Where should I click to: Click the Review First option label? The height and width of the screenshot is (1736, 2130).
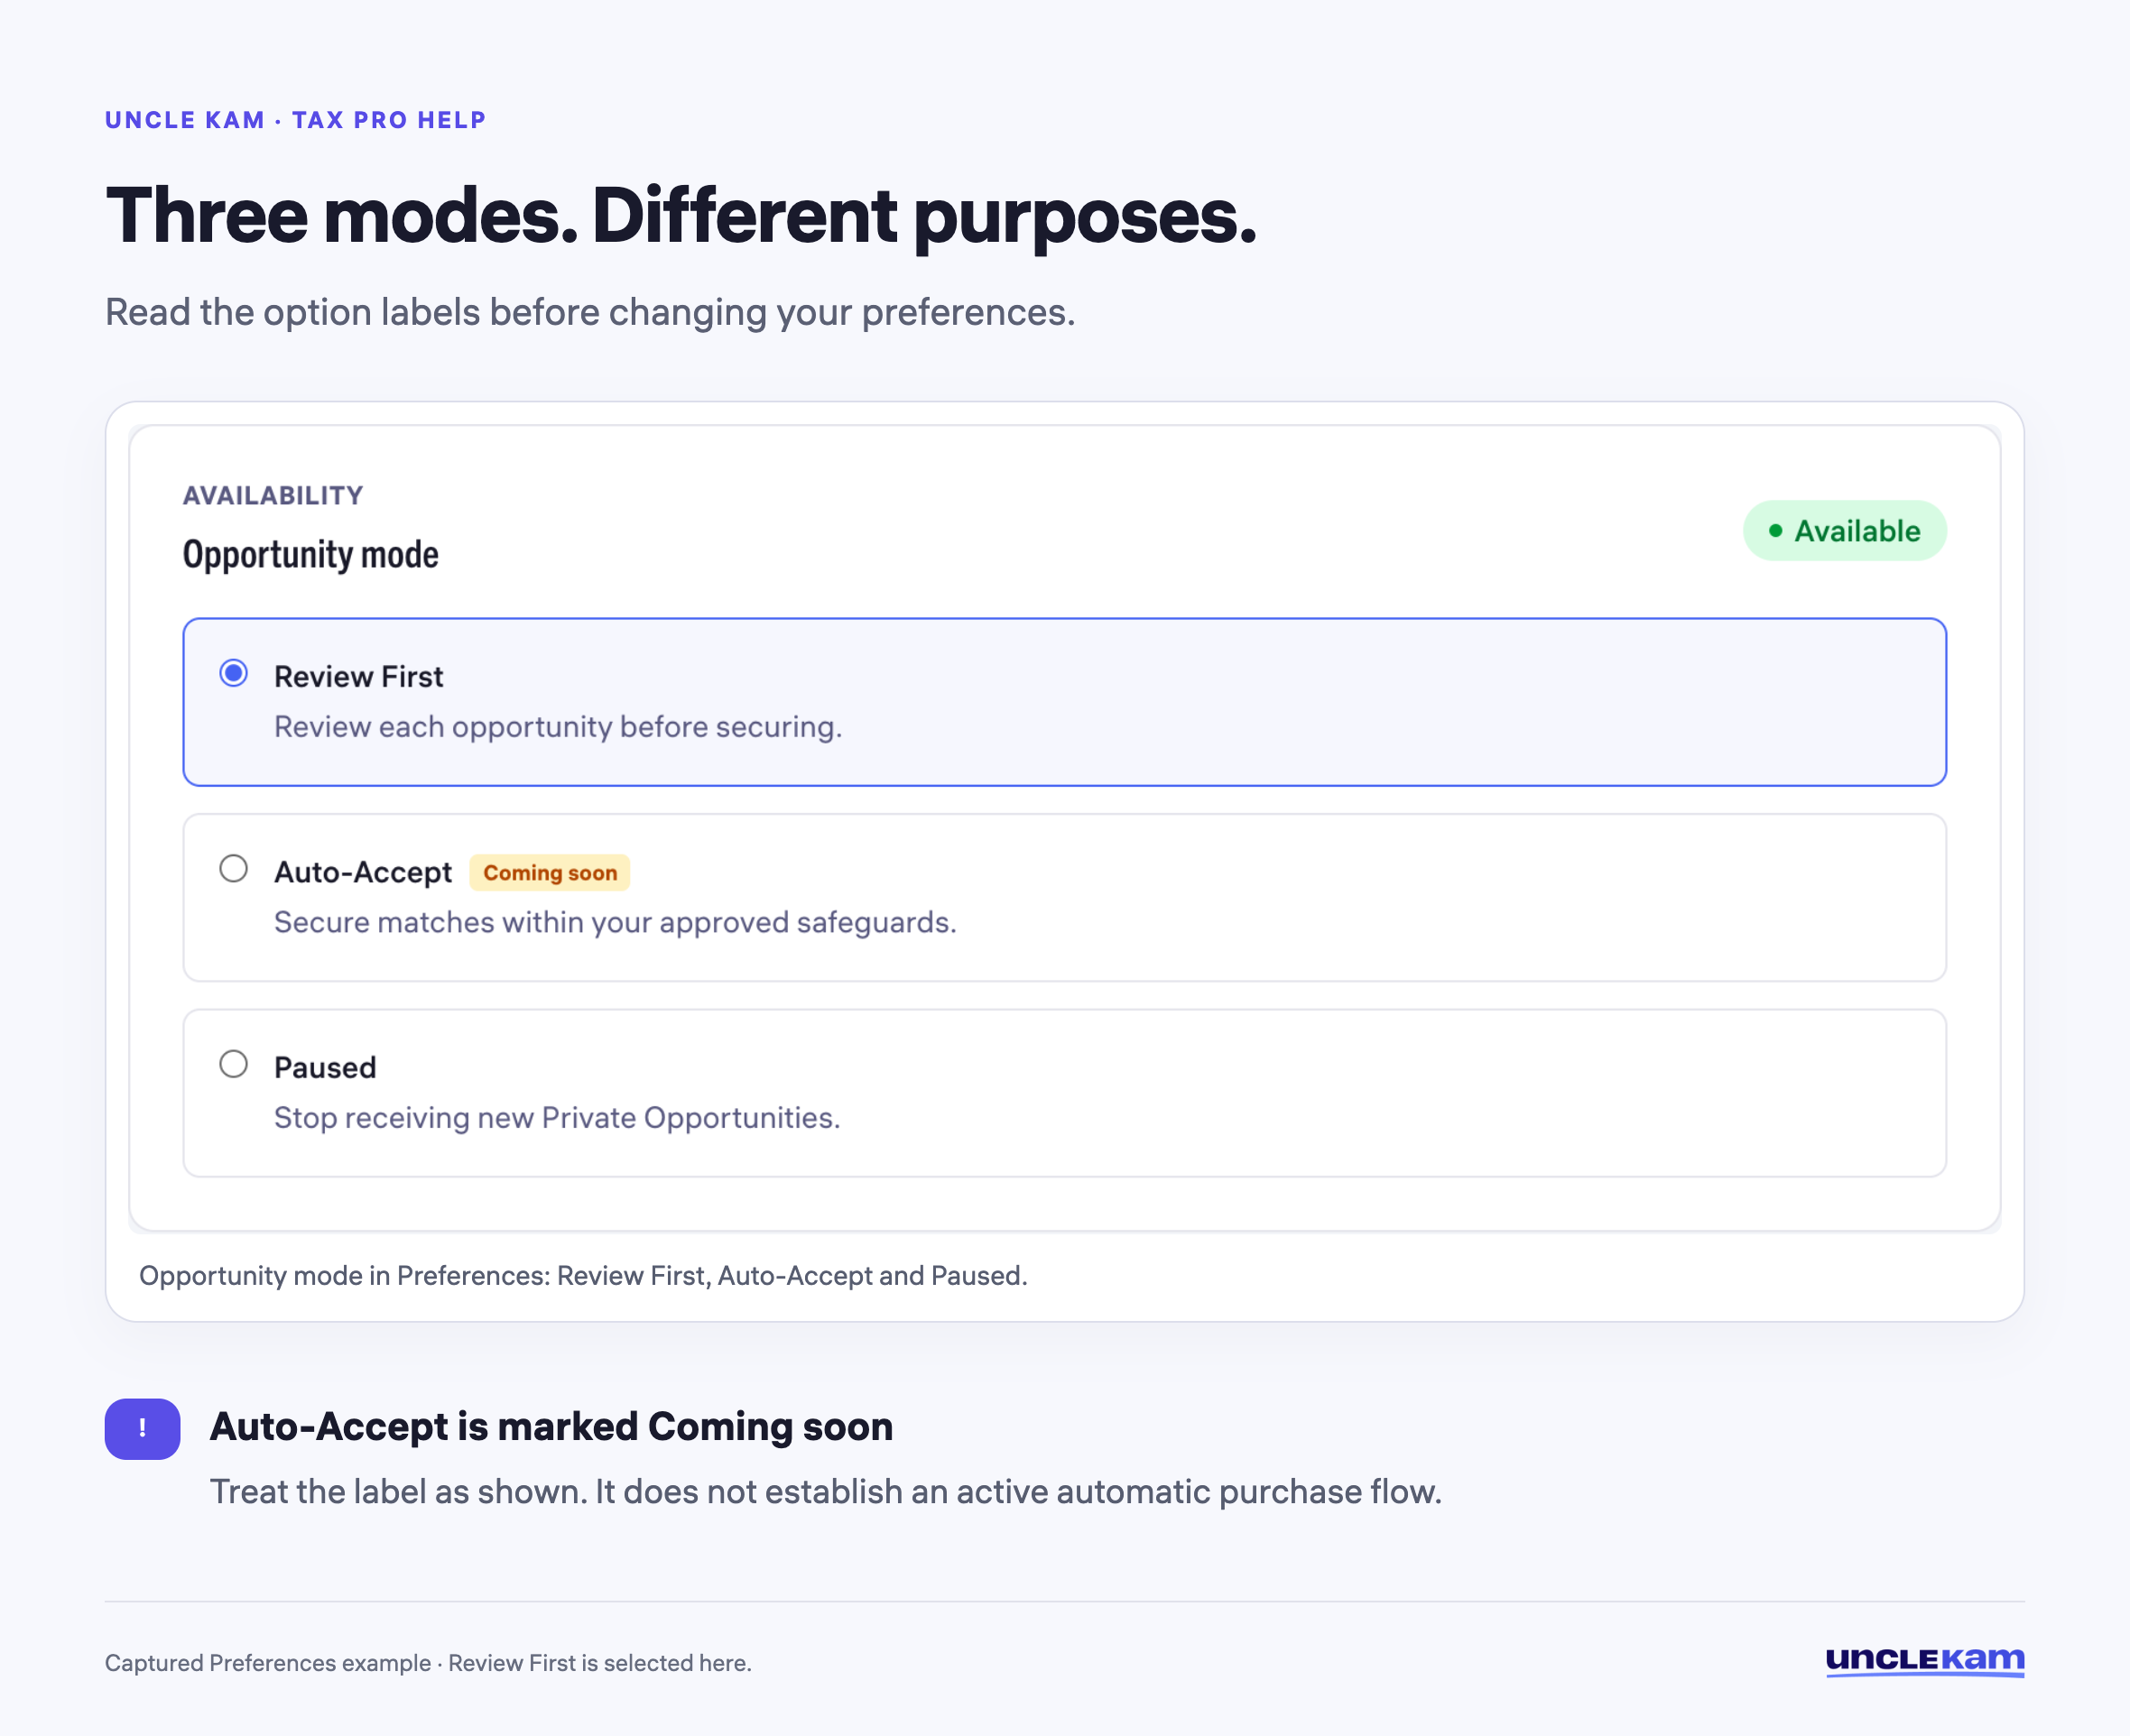(x=358, y=677)
